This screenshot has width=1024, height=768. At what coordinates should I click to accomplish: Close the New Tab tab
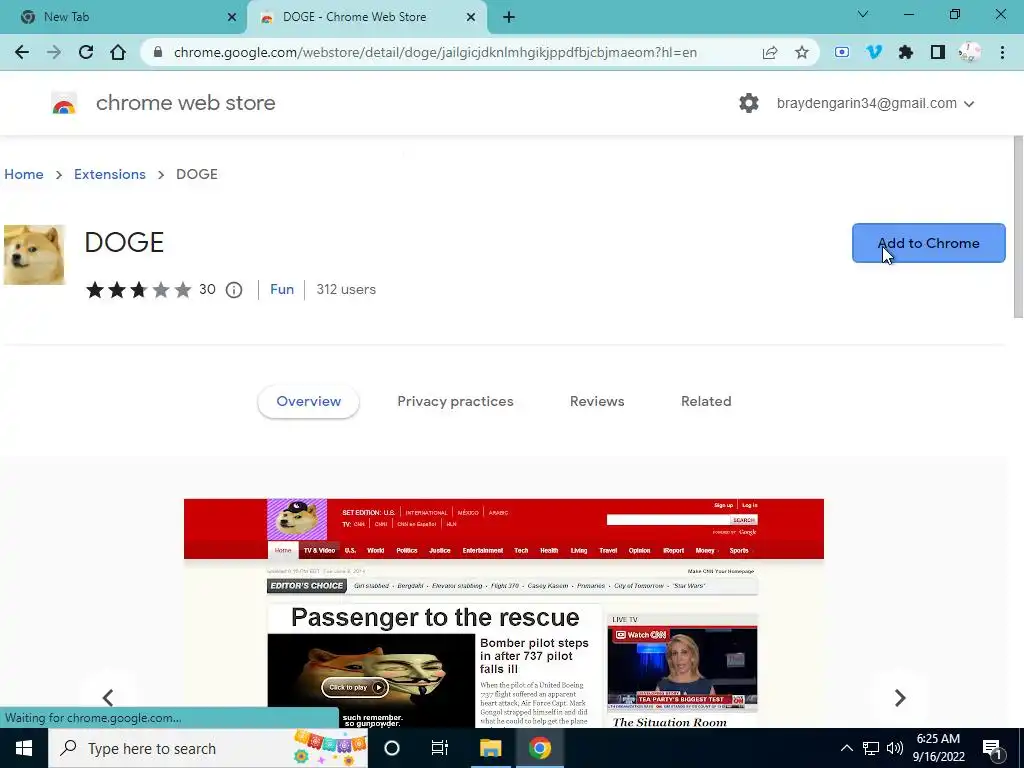pyautogui.click(x=232, y=17)
